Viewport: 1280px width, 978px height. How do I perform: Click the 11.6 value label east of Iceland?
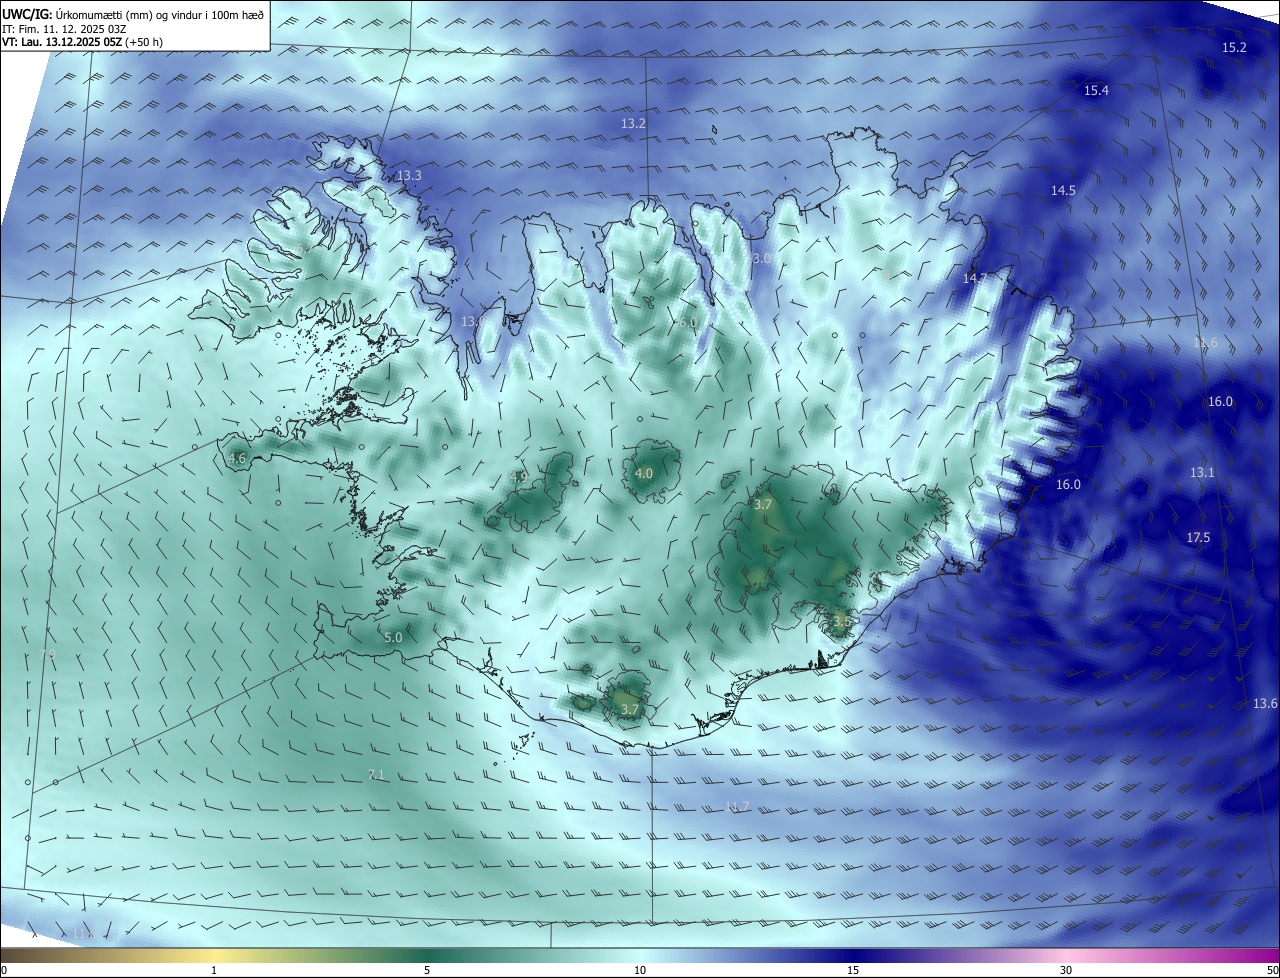click(1205, 343)
